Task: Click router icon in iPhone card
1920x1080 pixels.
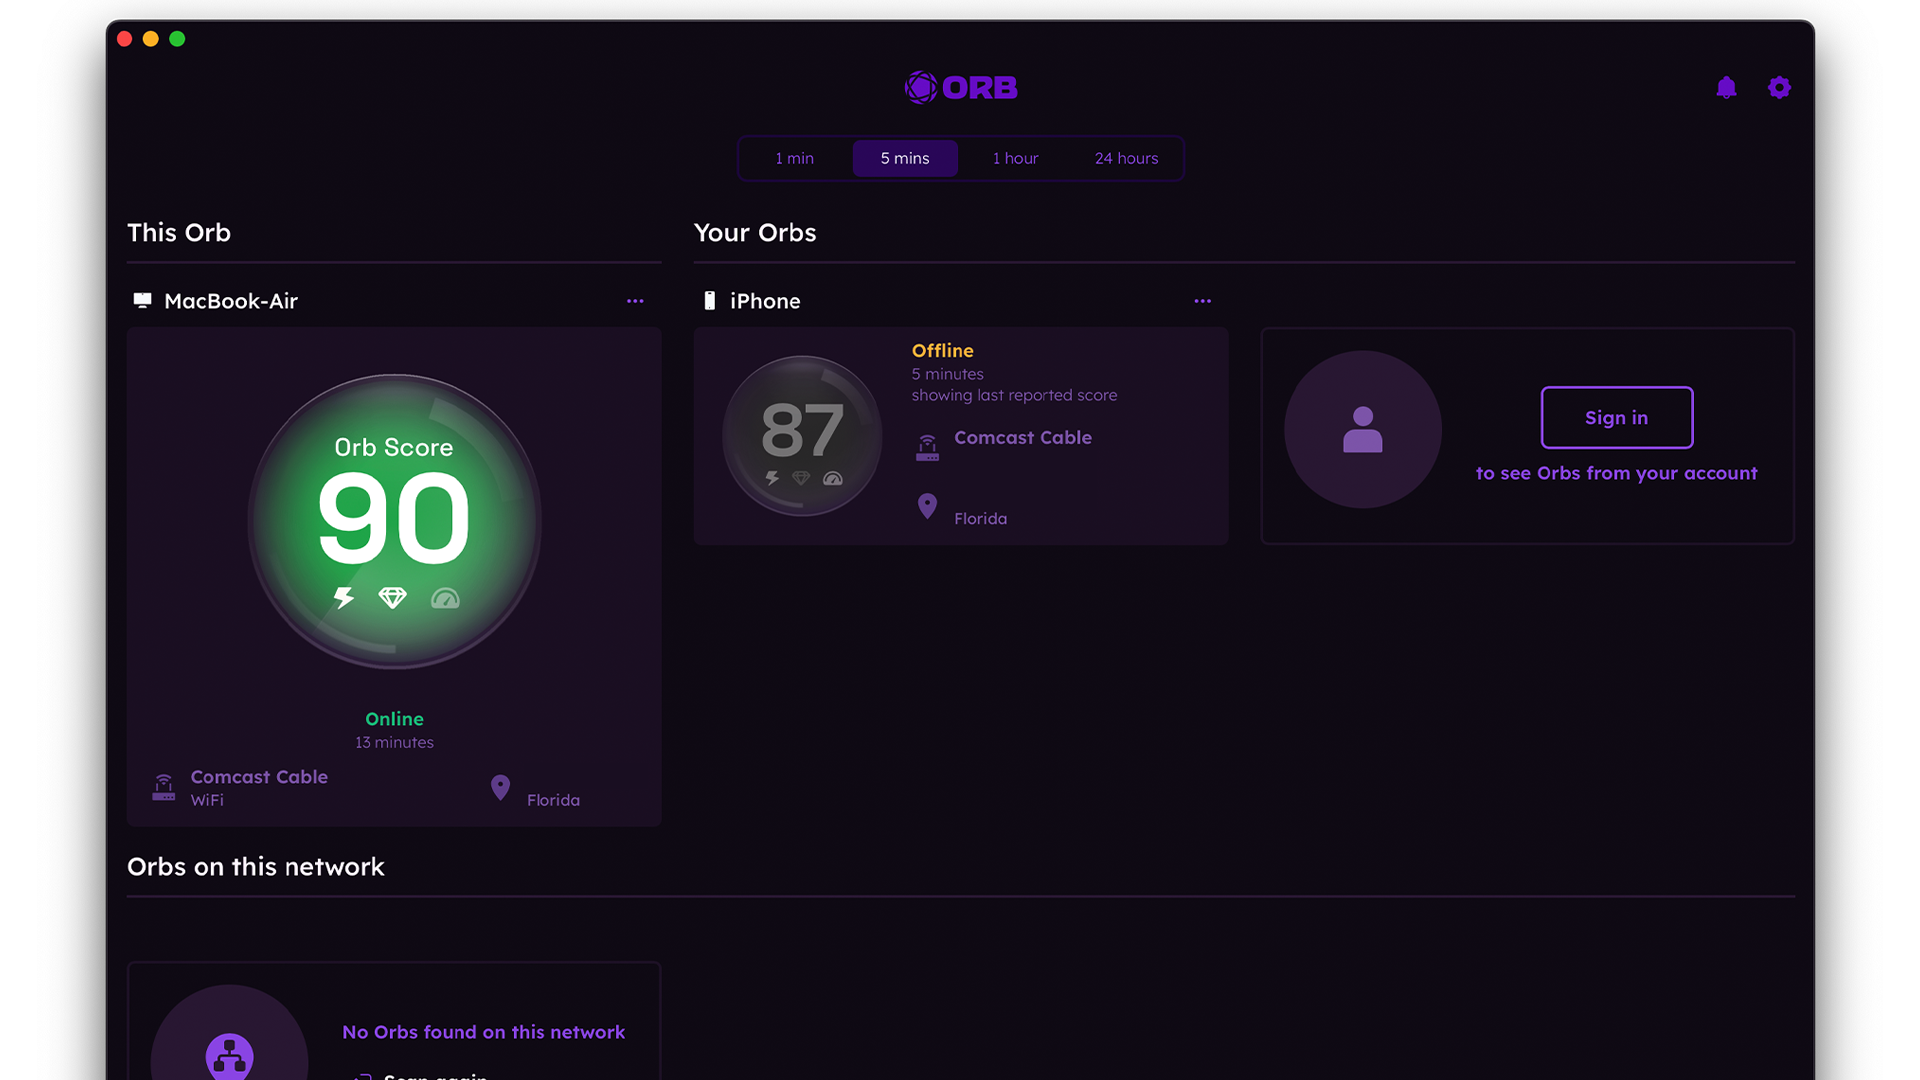Action: point(927,447)
